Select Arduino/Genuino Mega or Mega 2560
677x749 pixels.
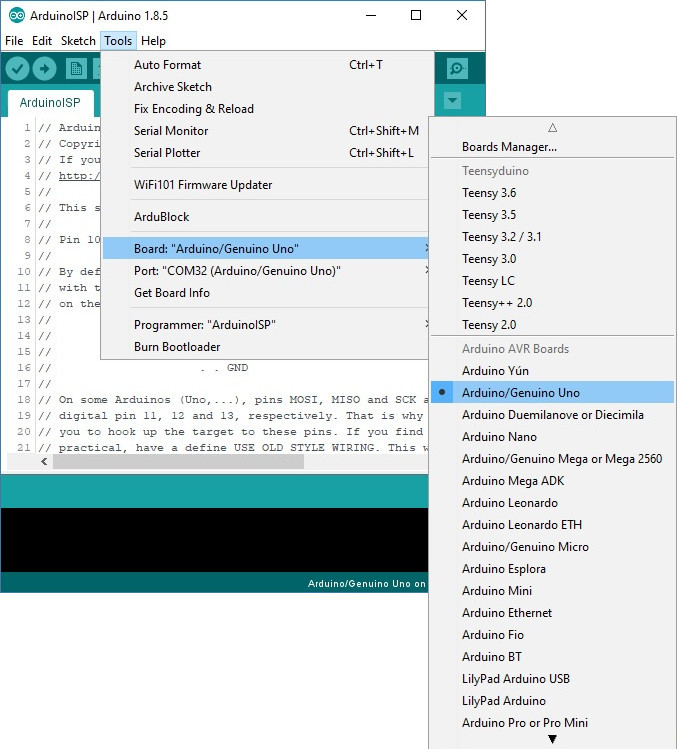point(552,459)
